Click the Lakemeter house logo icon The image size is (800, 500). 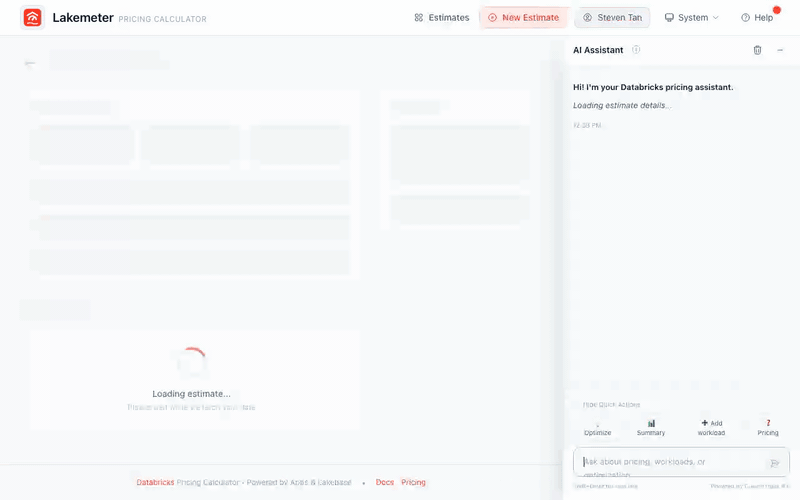tap(32, 17)
